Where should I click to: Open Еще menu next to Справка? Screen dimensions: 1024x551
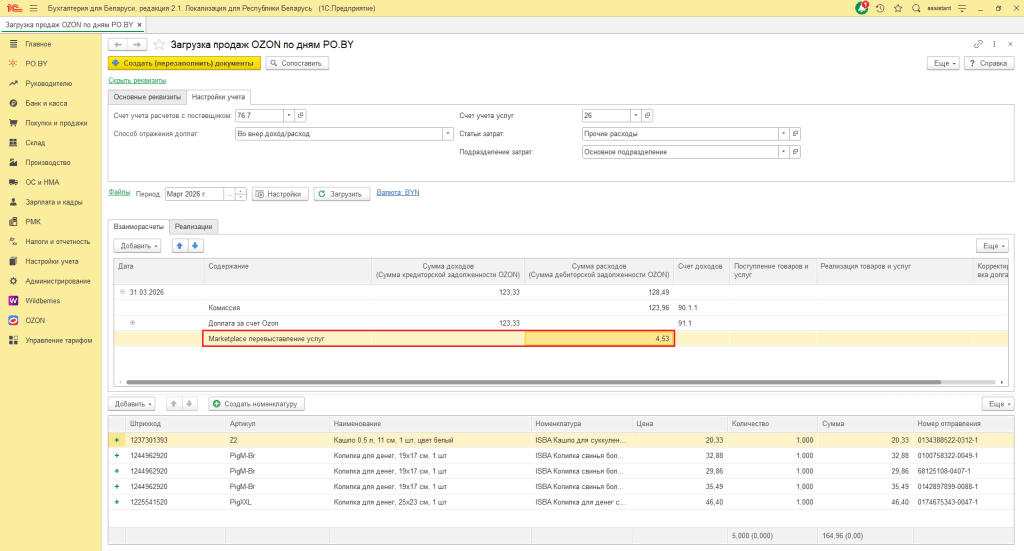pyautogui.click(x=944, y=63)
